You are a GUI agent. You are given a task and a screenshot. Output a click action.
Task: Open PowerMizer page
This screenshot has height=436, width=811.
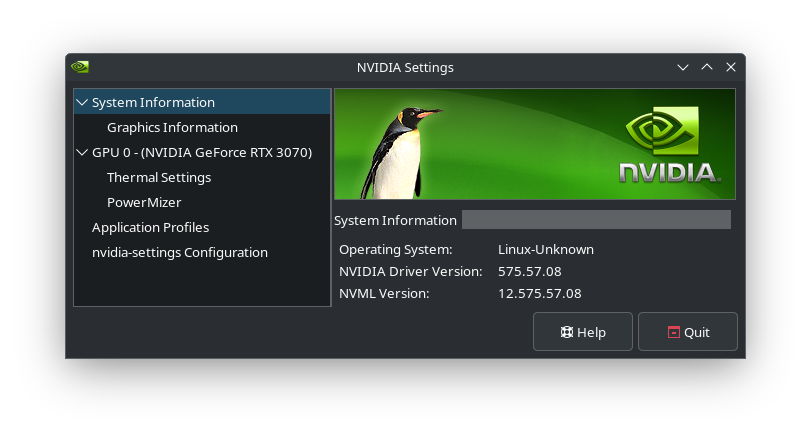click(202, 202)
